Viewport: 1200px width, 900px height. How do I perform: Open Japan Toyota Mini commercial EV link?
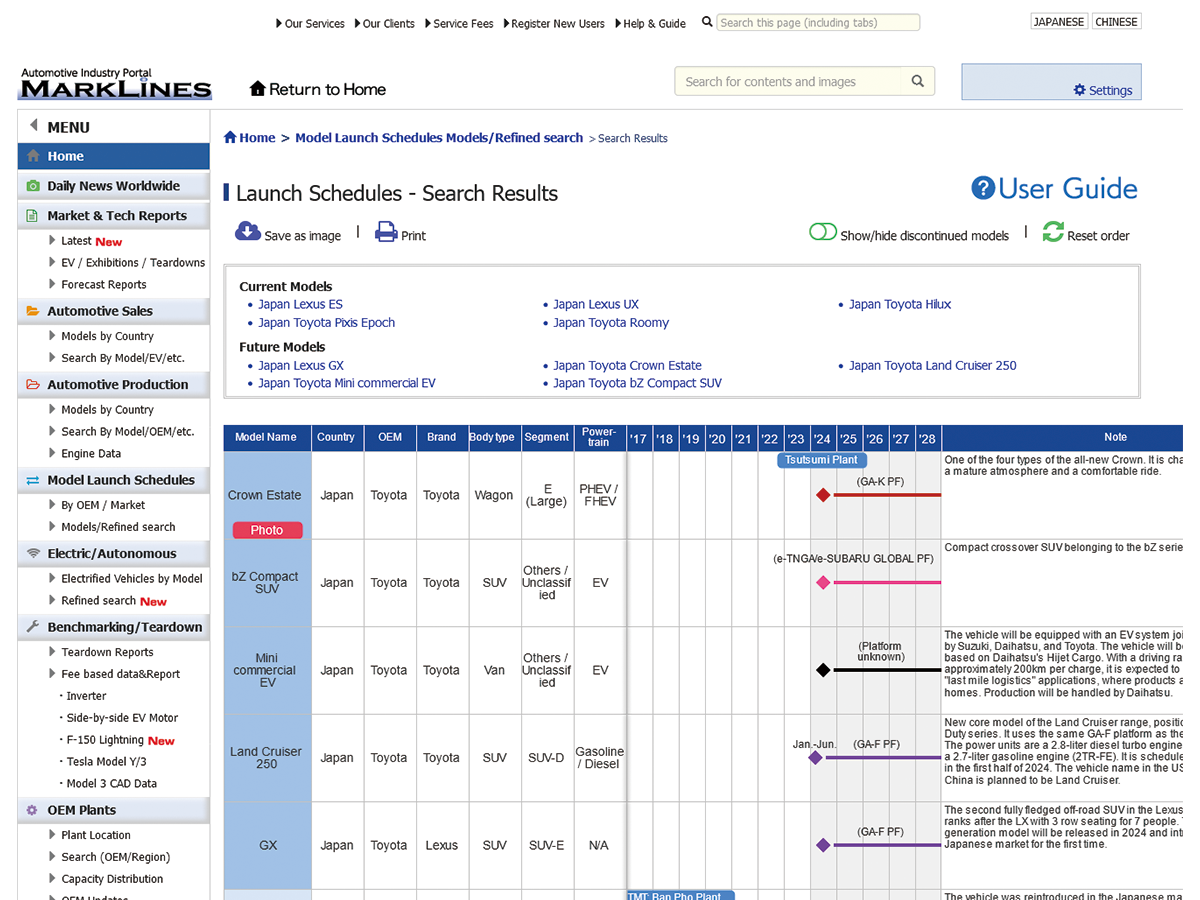tap(347, 384)
